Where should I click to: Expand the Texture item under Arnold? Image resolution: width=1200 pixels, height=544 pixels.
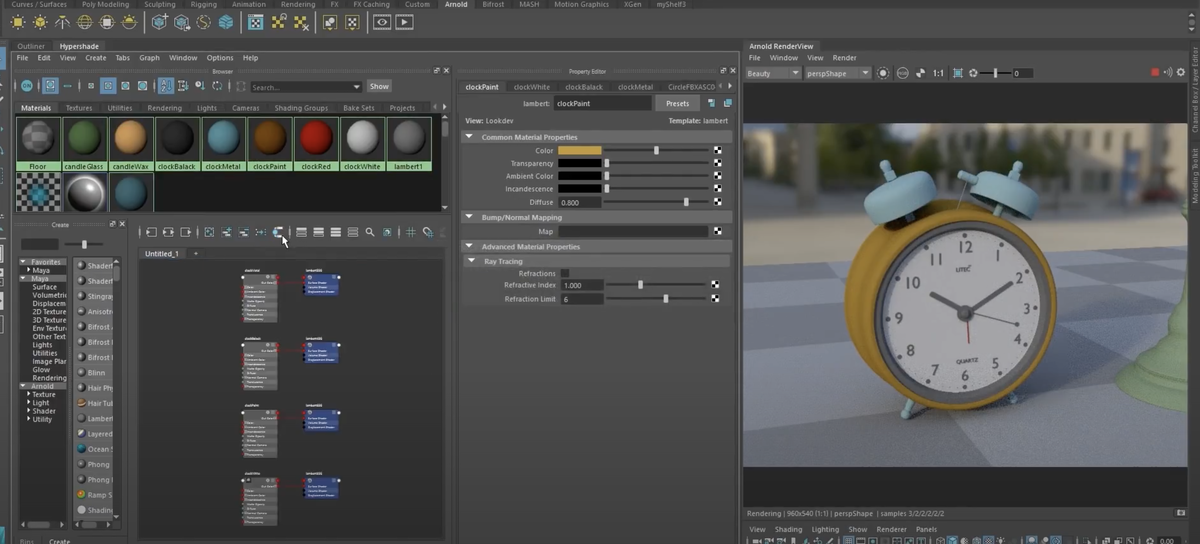29,394
